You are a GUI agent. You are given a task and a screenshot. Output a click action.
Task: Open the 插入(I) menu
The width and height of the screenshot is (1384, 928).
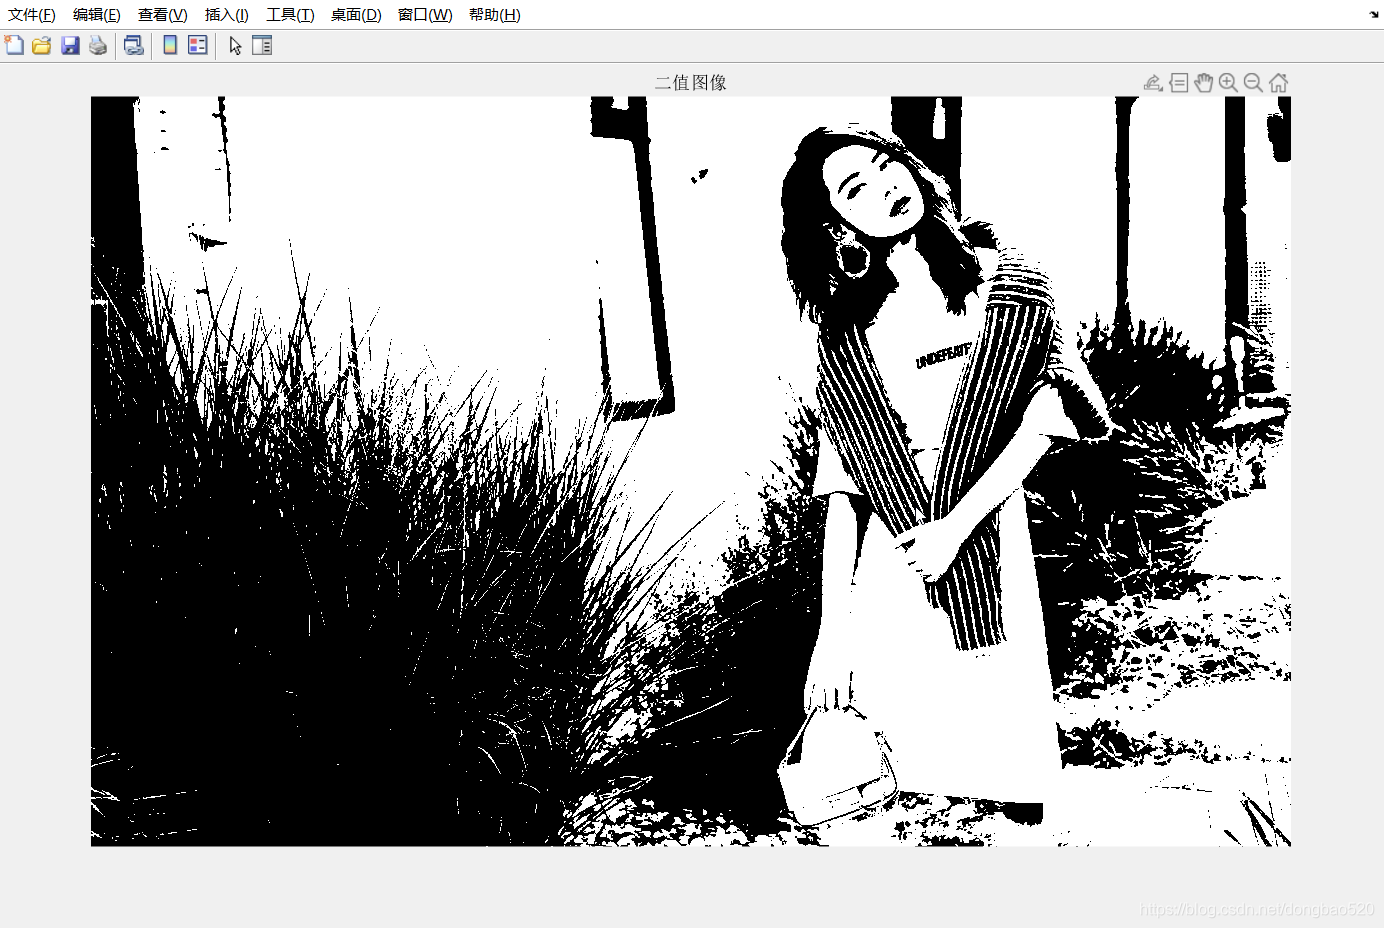tap(227, 15)
